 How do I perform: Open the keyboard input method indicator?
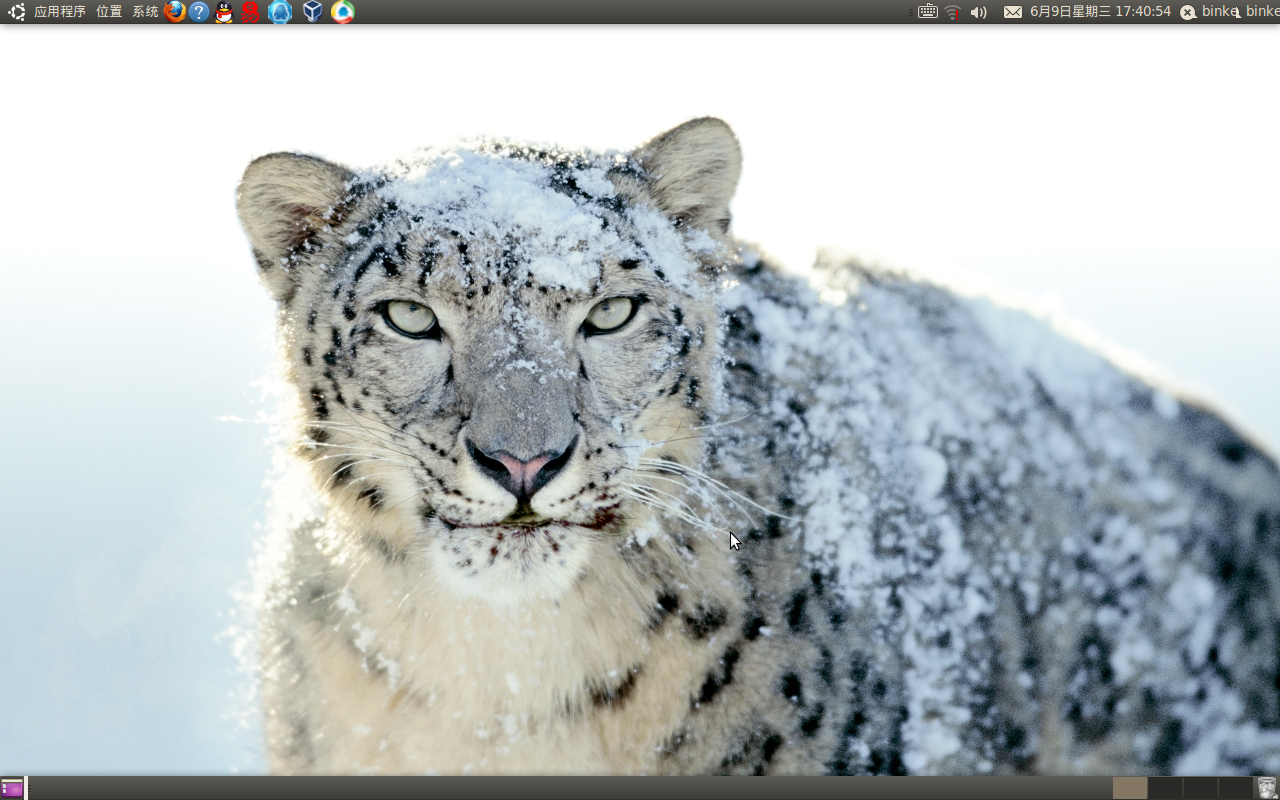928,12
